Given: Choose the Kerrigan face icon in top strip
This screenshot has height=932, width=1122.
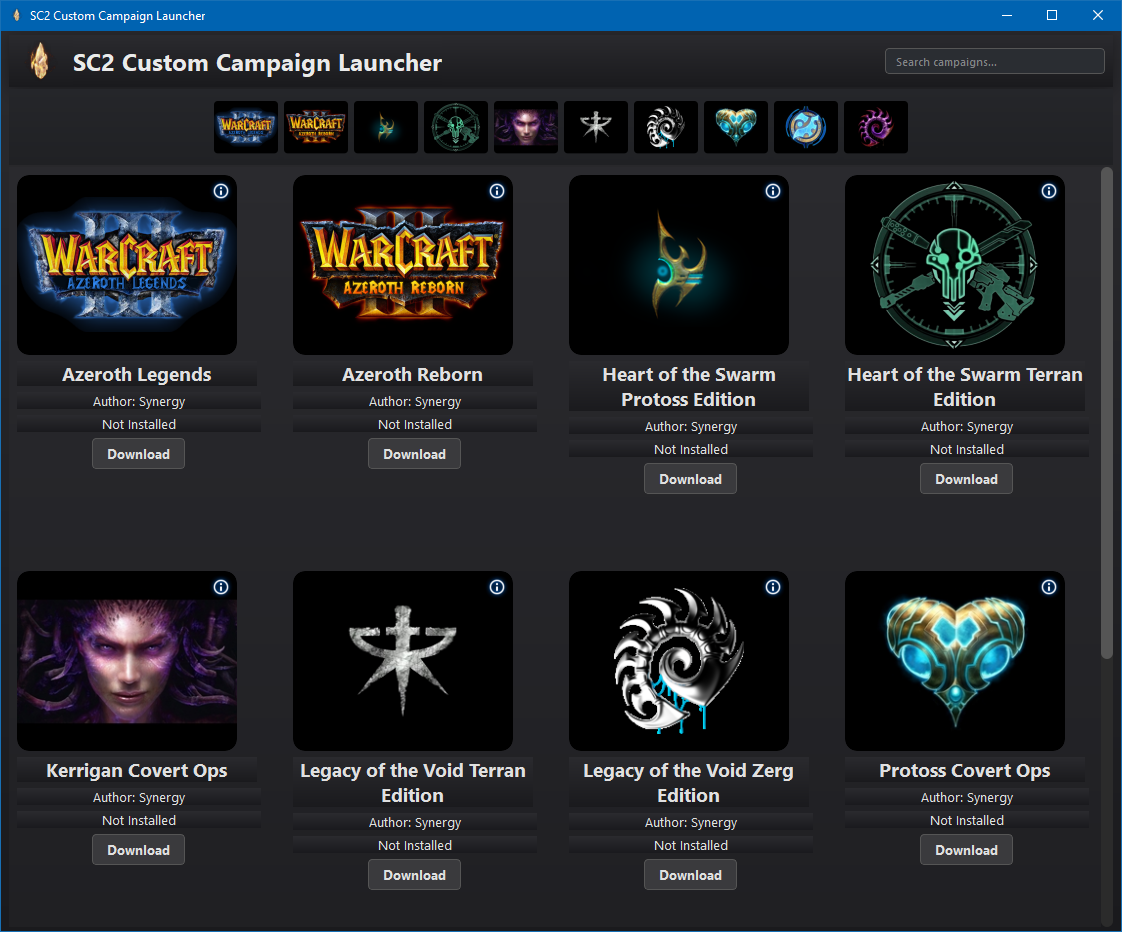Looking at the screenshot, I should tap(526, 127).
